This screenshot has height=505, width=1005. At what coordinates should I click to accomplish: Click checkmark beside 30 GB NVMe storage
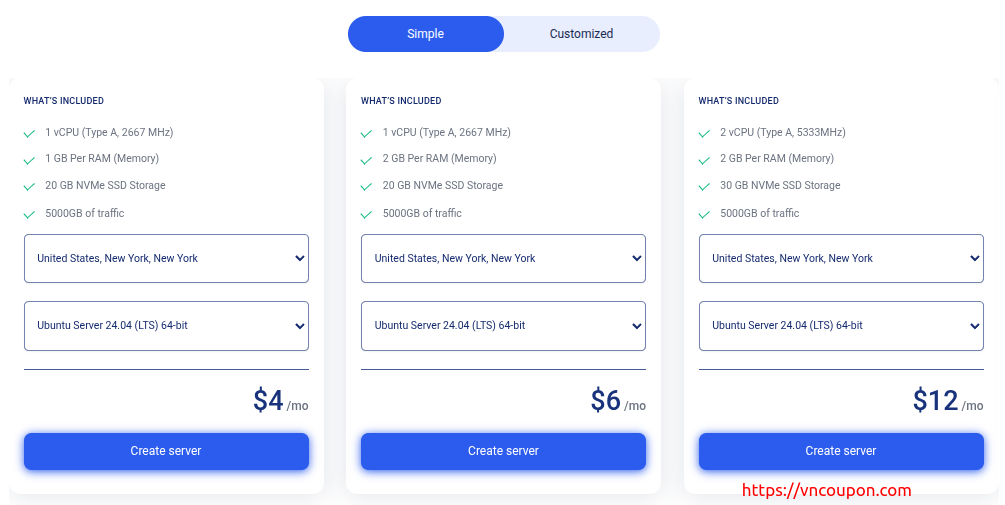pyautogui.click(x=705, y=186)
